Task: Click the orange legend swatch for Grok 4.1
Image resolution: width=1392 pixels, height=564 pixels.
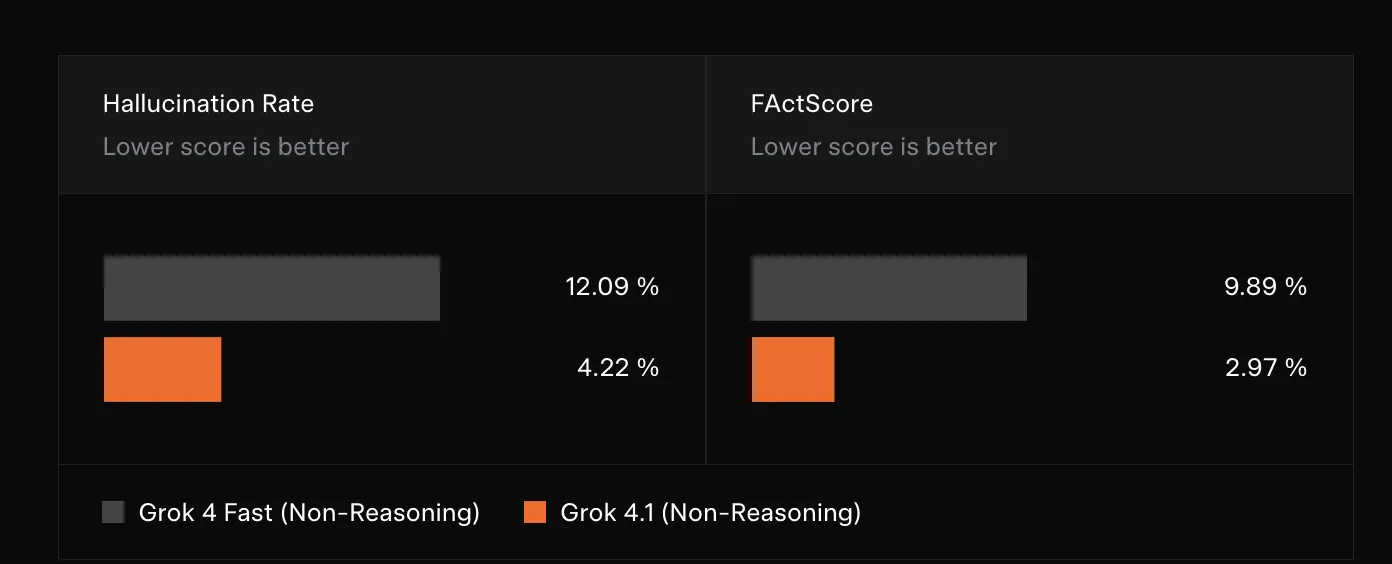Action: (535, 513)
